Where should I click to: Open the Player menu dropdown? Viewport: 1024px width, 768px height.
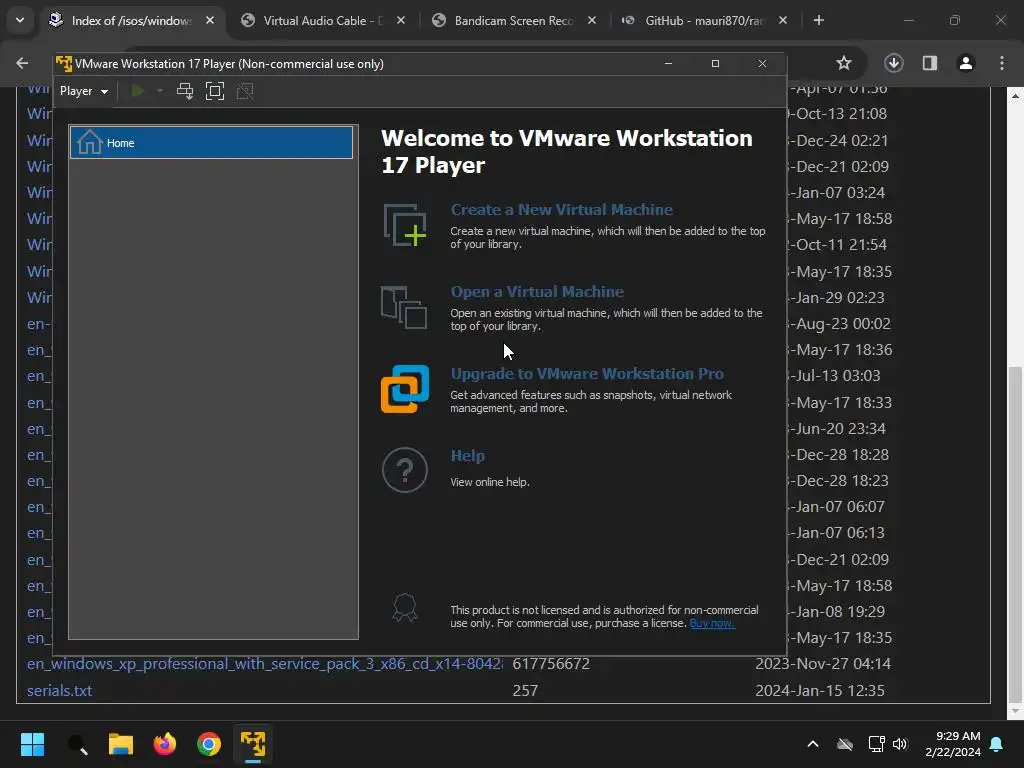[84, 91]
